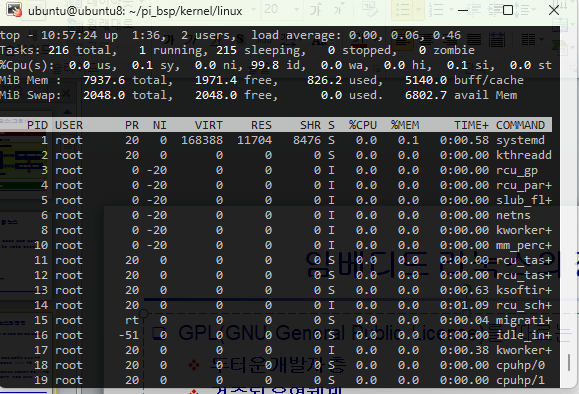The width and height of the screenshot is (579, 394).
Task: Click the terminal app icon in title bar
Action: click(14, 10)
